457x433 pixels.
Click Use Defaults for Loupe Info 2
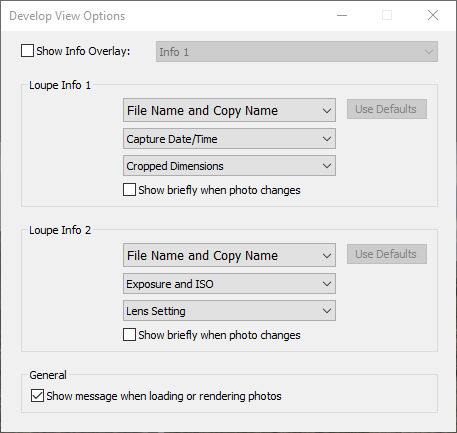click(387, 254)
